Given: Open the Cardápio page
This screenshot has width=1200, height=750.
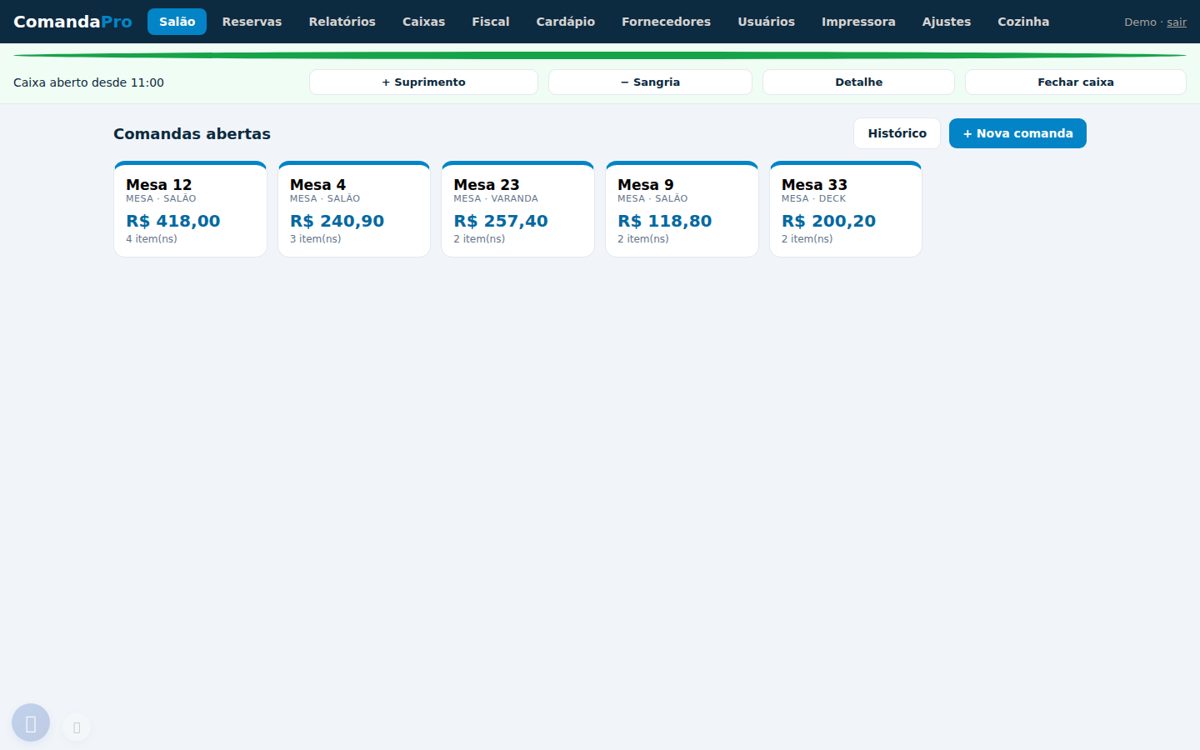Looking at the screenshot, I should click(x=565, y=22).
